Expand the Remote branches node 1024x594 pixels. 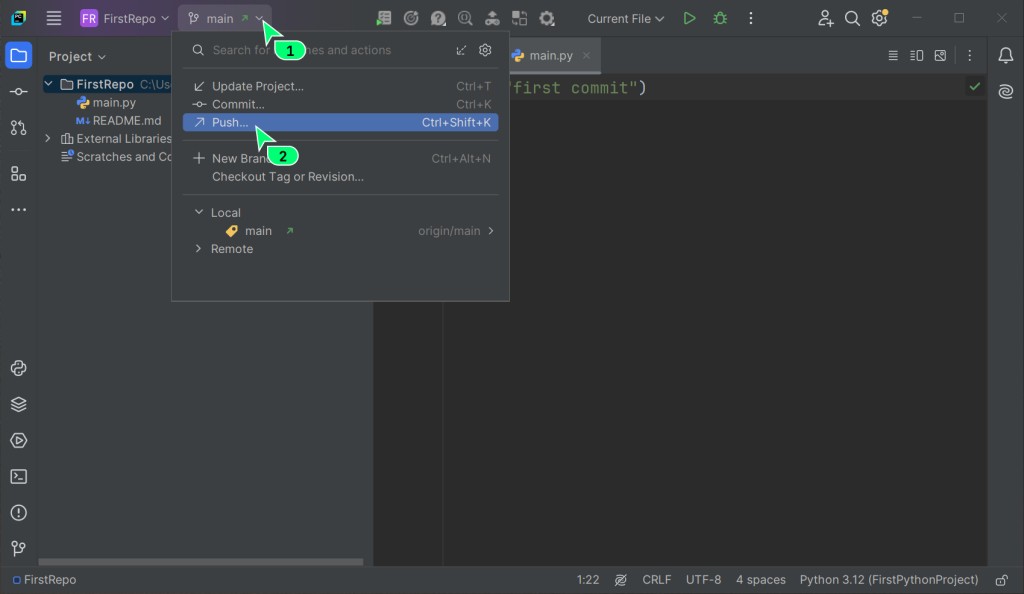pos(199,249)
